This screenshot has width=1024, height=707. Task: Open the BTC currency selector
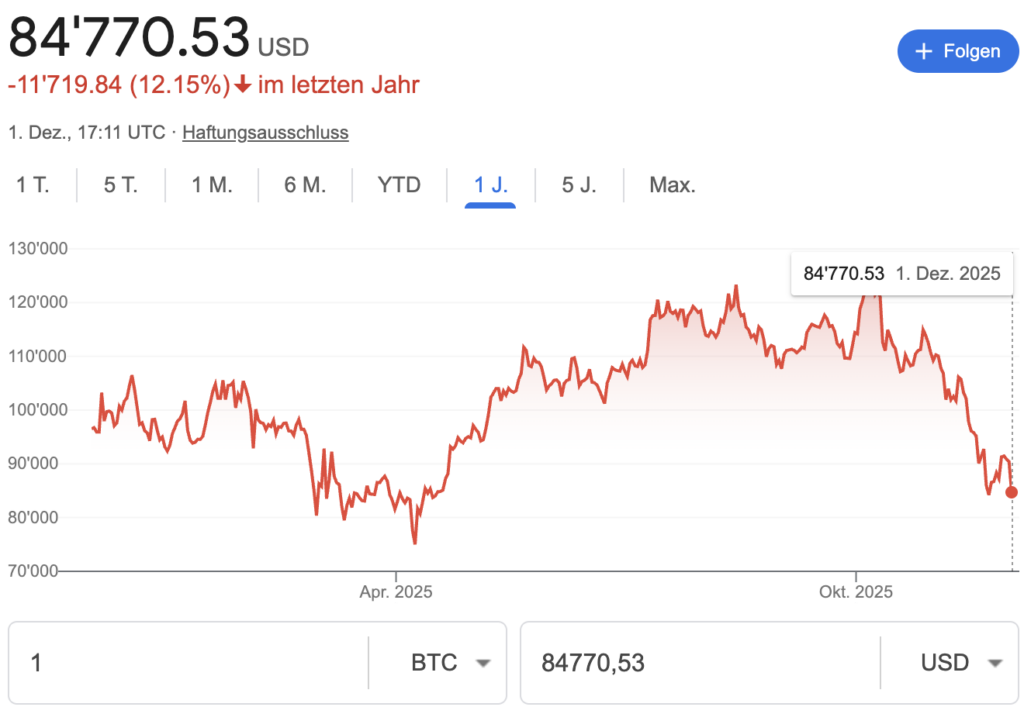click(435, 662)
